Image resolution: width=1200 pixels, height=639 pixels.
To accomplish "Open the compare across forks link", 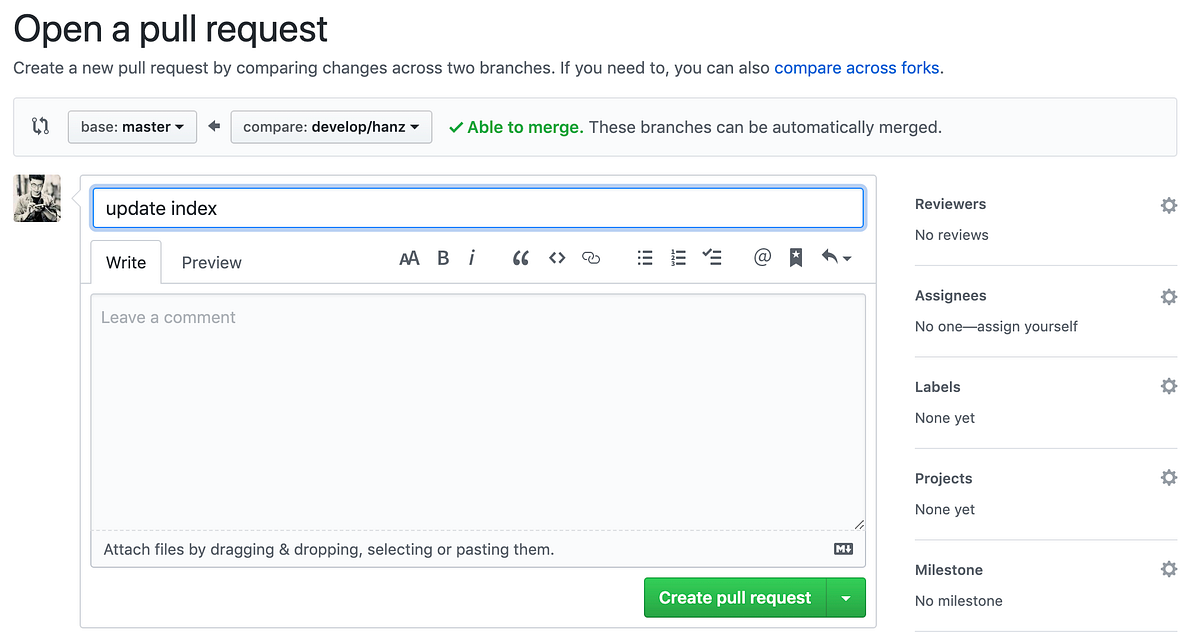I will (856, 68).
